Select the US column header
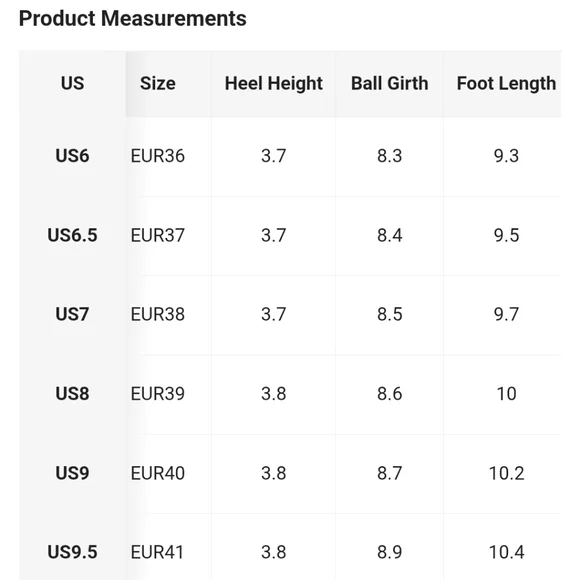The width and height of the screenshot is (580, 580). point(72,83)
